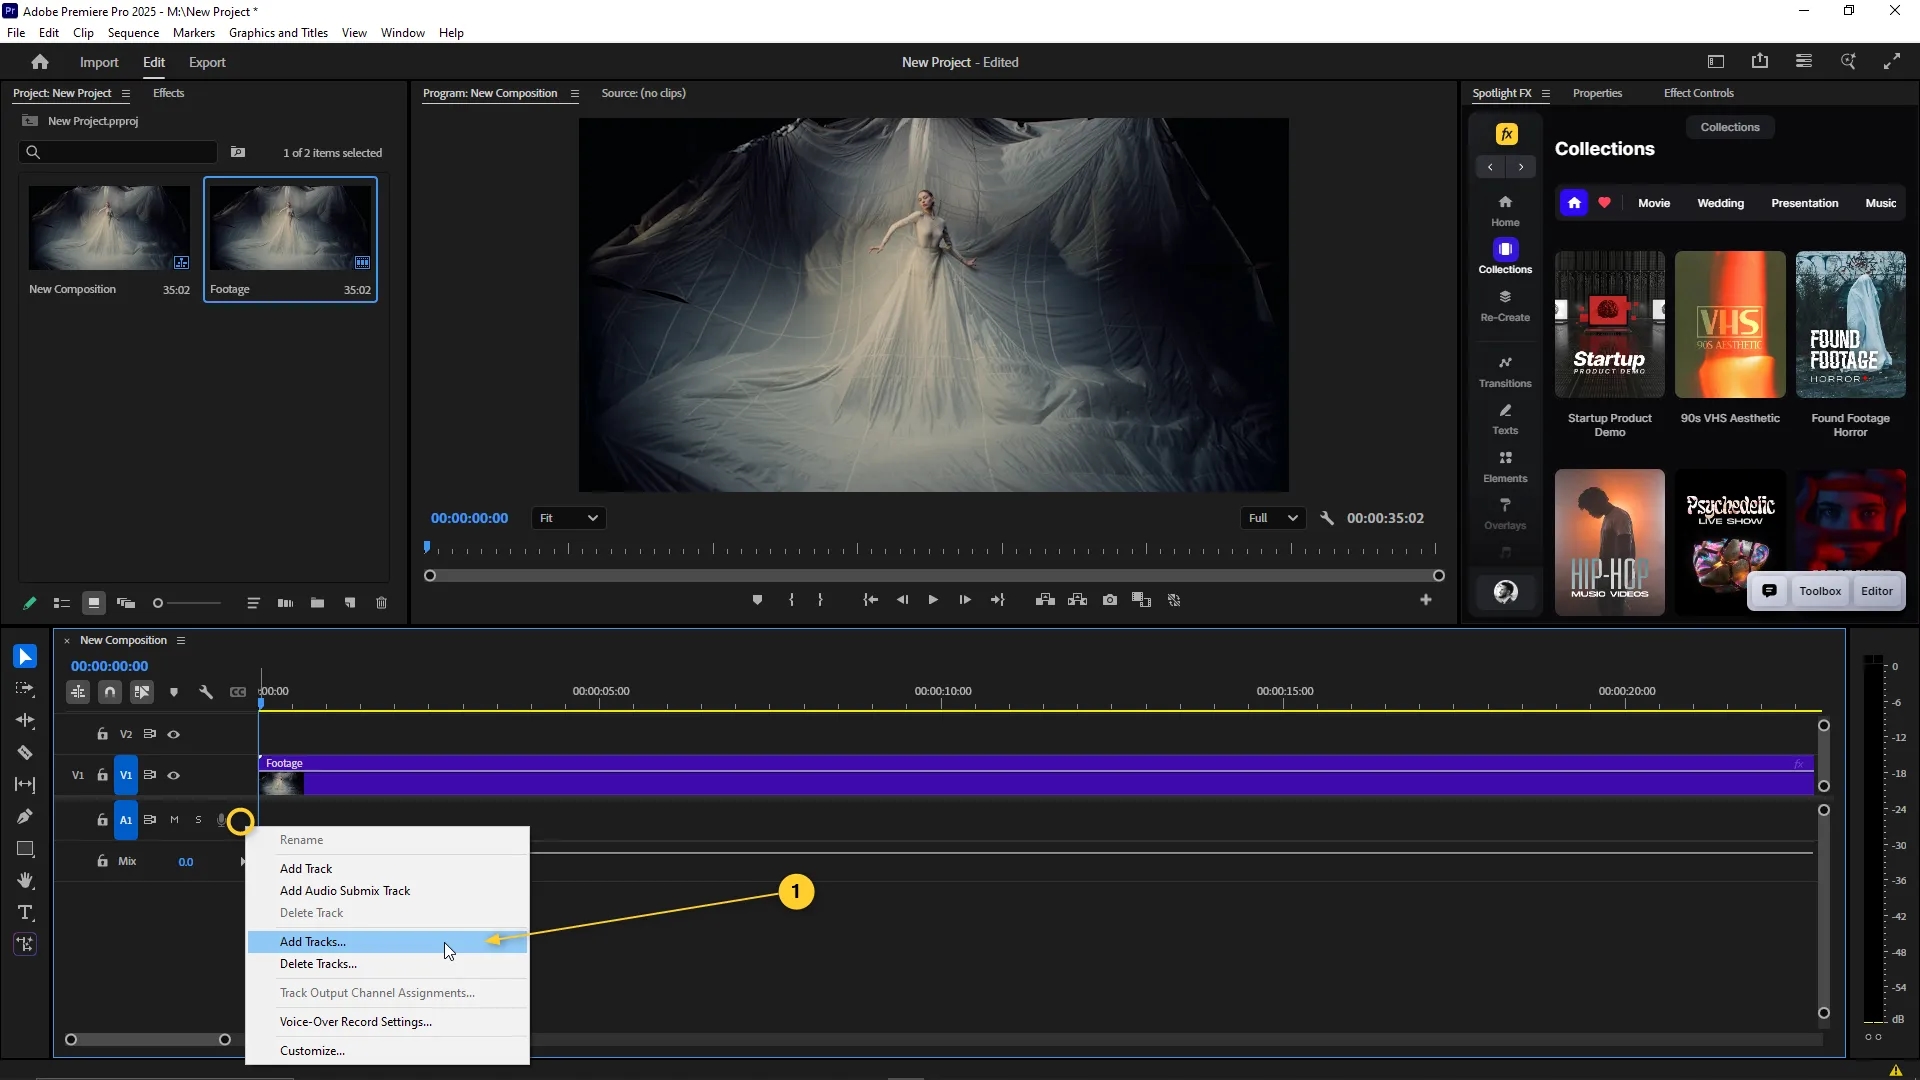Click the Editor button

click(1876, 591)
